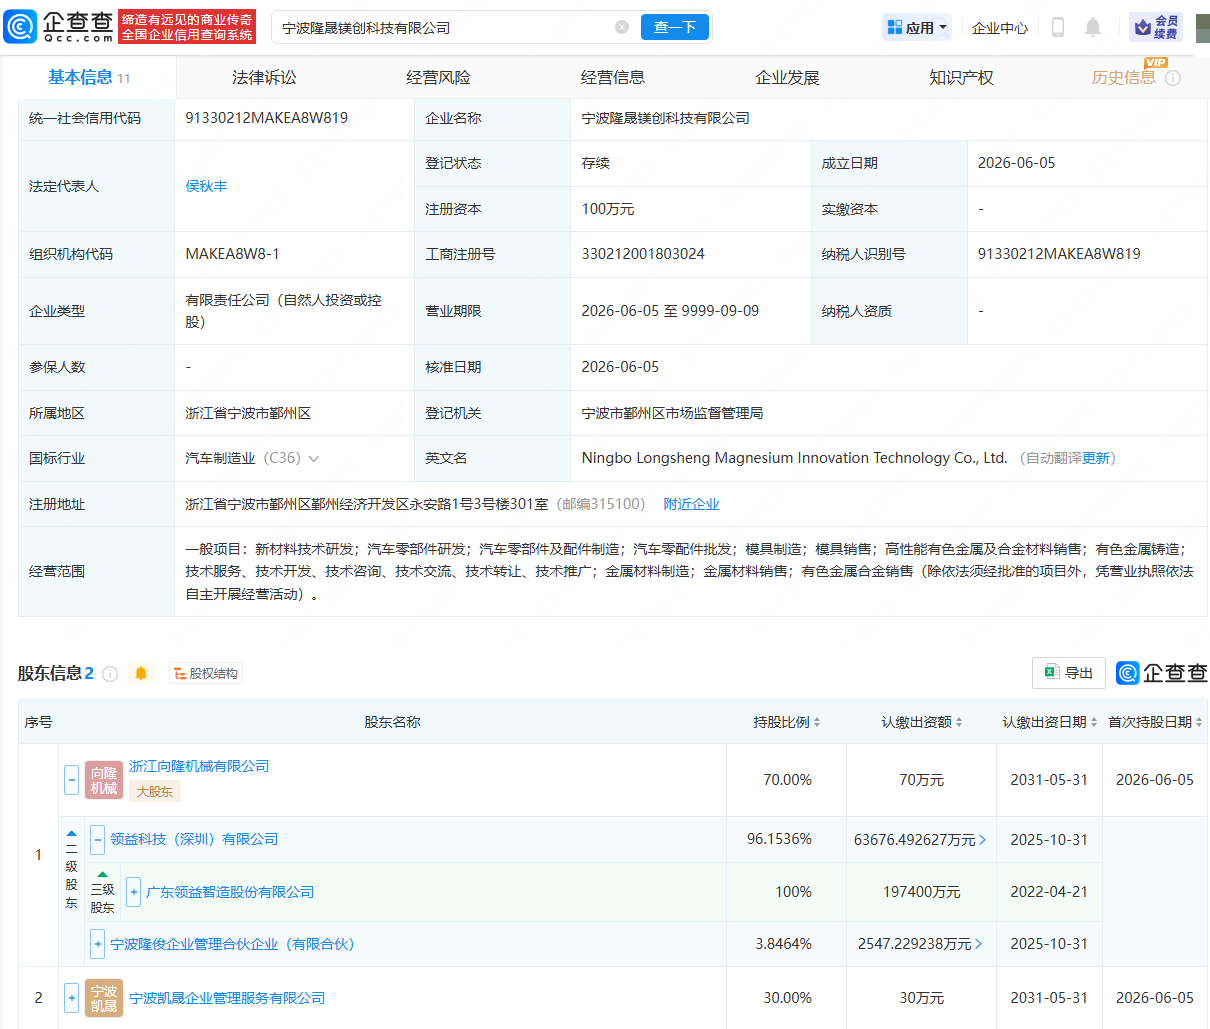Switch to the 基本信息 tab

tap(90, 77)
